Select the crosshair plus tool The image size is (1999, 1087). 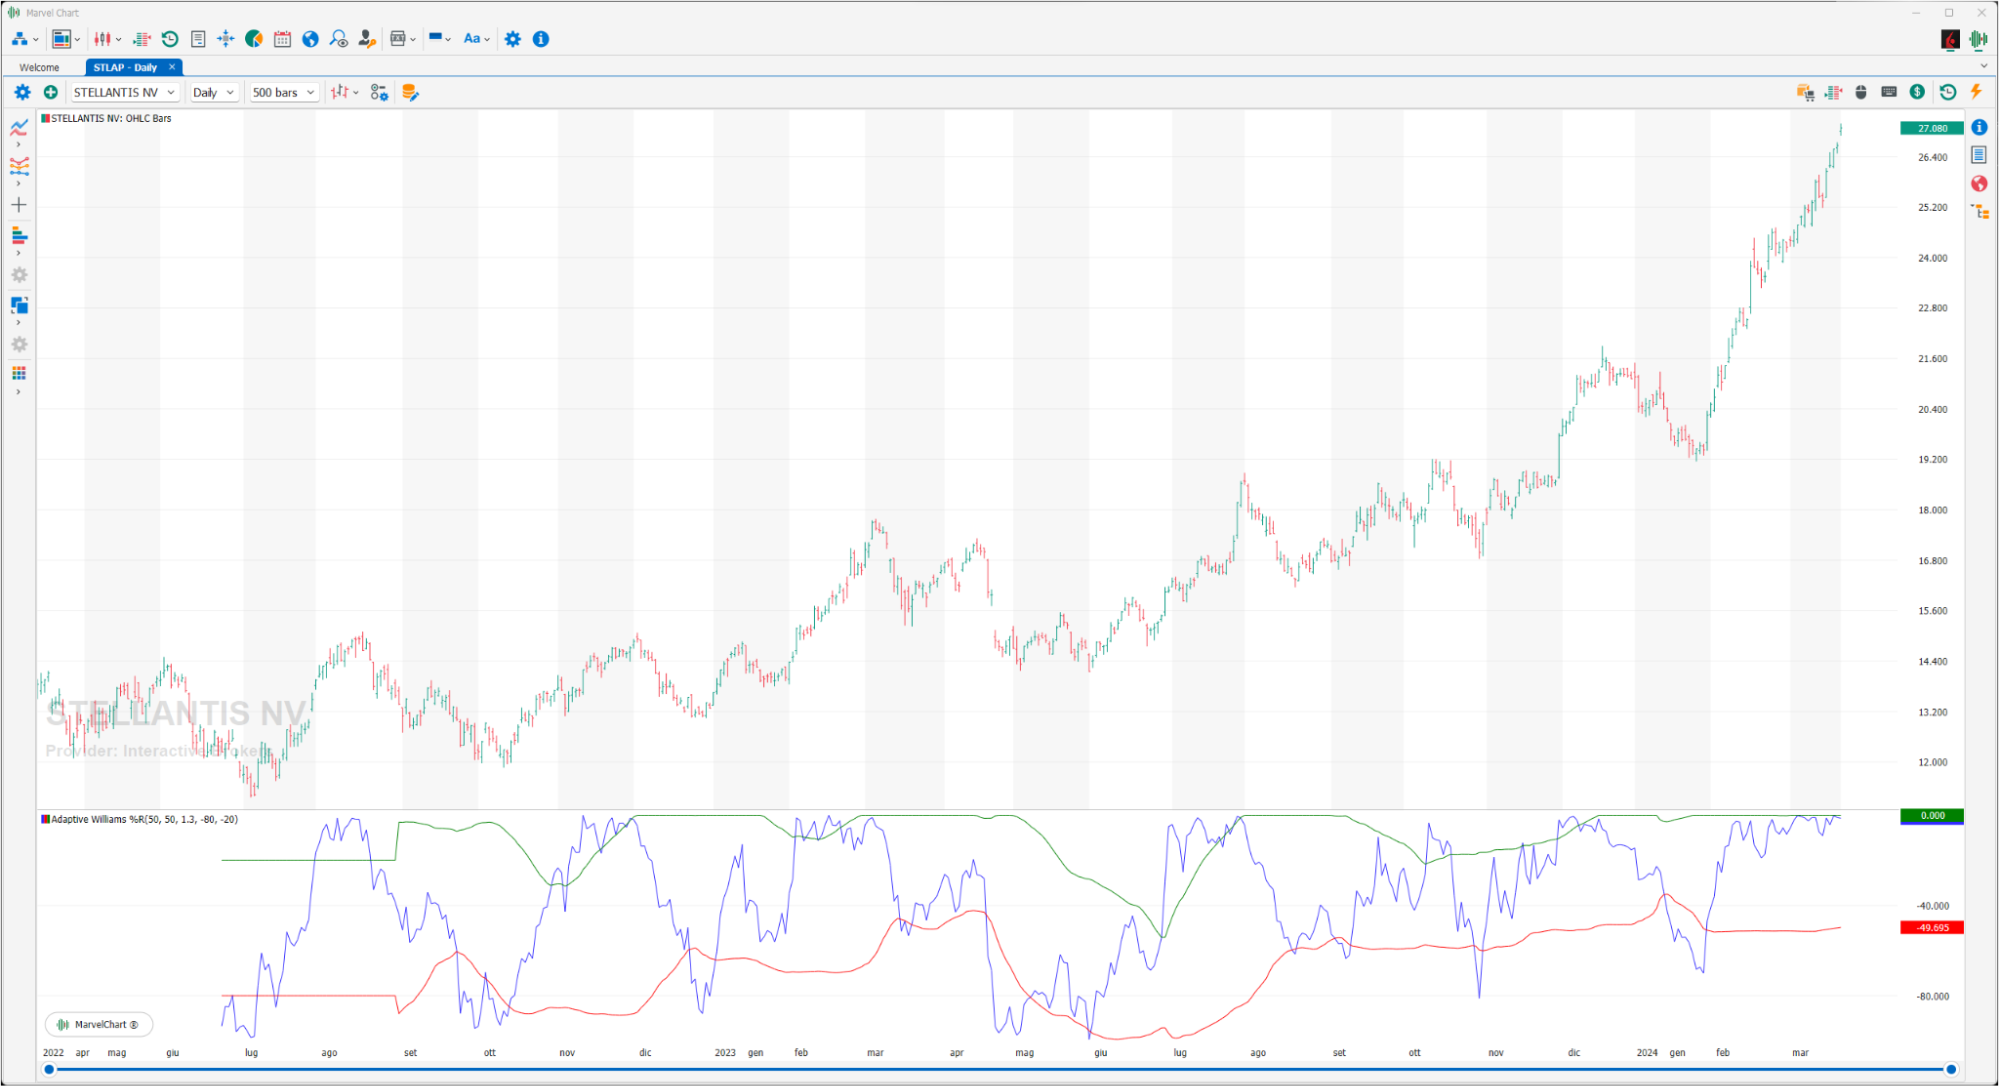click(19, 205)
